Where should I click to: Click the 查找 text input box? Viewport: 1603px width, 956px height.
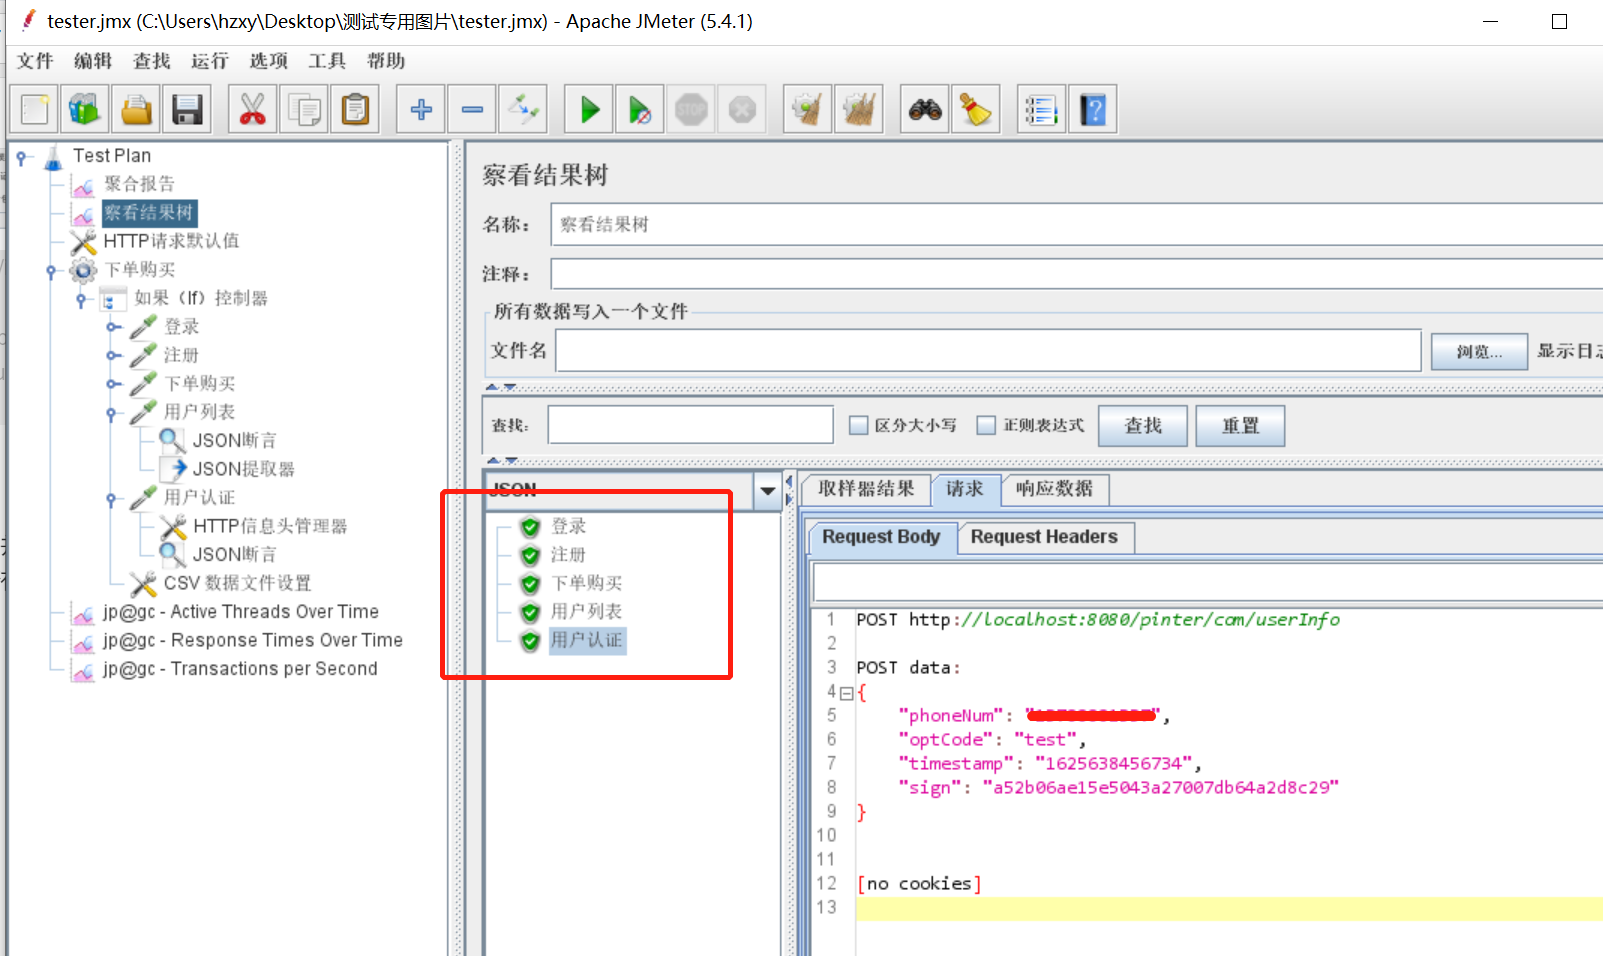coord(691,425)
